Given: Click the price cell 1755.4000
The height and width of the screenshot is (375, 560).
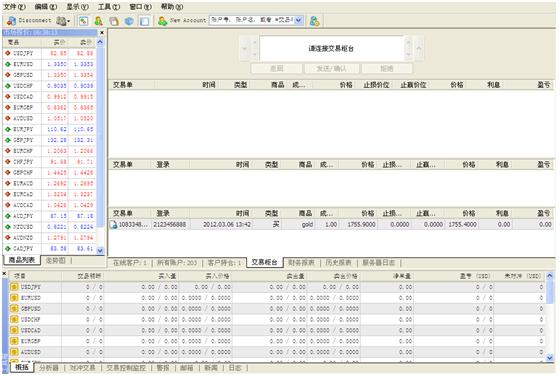Looking at the screenshot, I should [462, 225].
